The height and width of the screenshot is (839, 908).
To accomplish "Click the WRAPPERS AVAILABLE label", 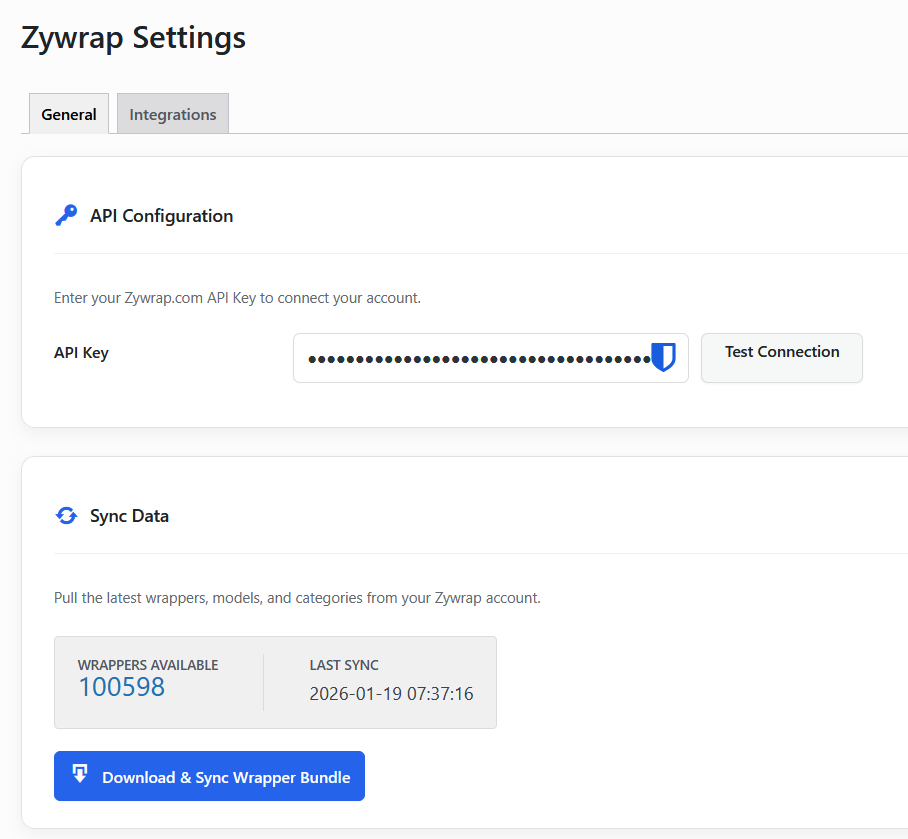I will pos(148,664).
